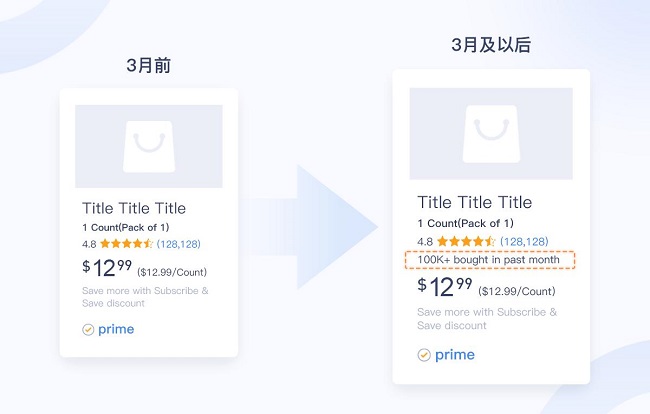Click the "3月及以后" heading
This screenshot has height=414, width=650.
click(x=491, y=46)
